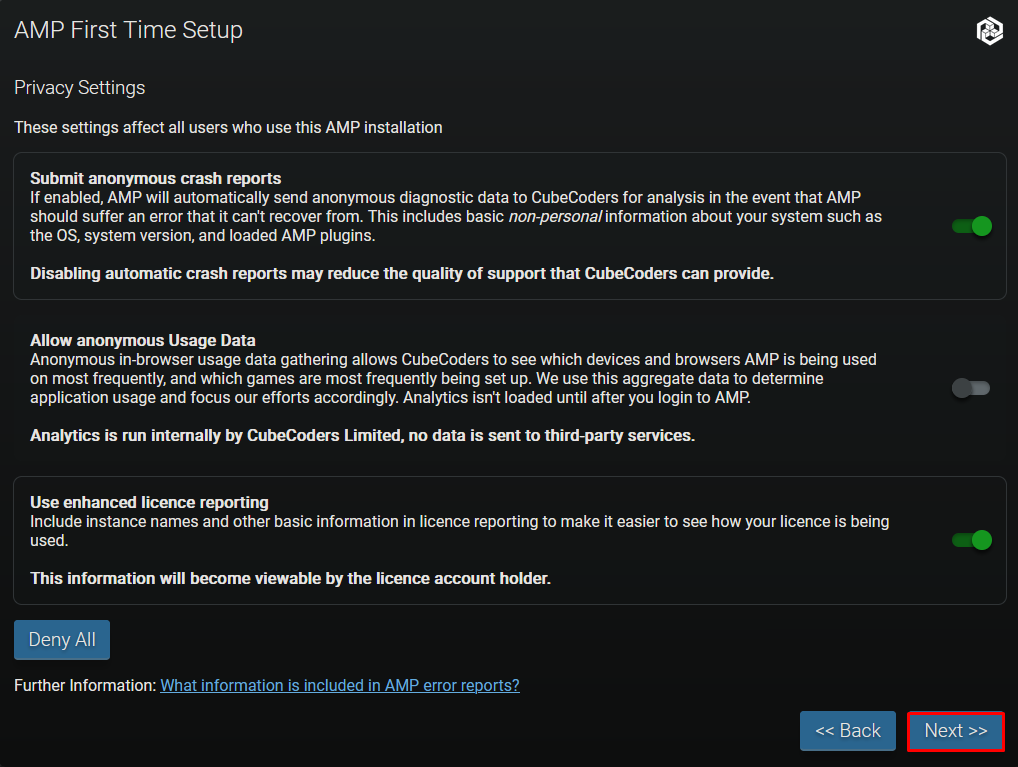
Task: Open the AMP error reports information link
Action: [340, 685]
